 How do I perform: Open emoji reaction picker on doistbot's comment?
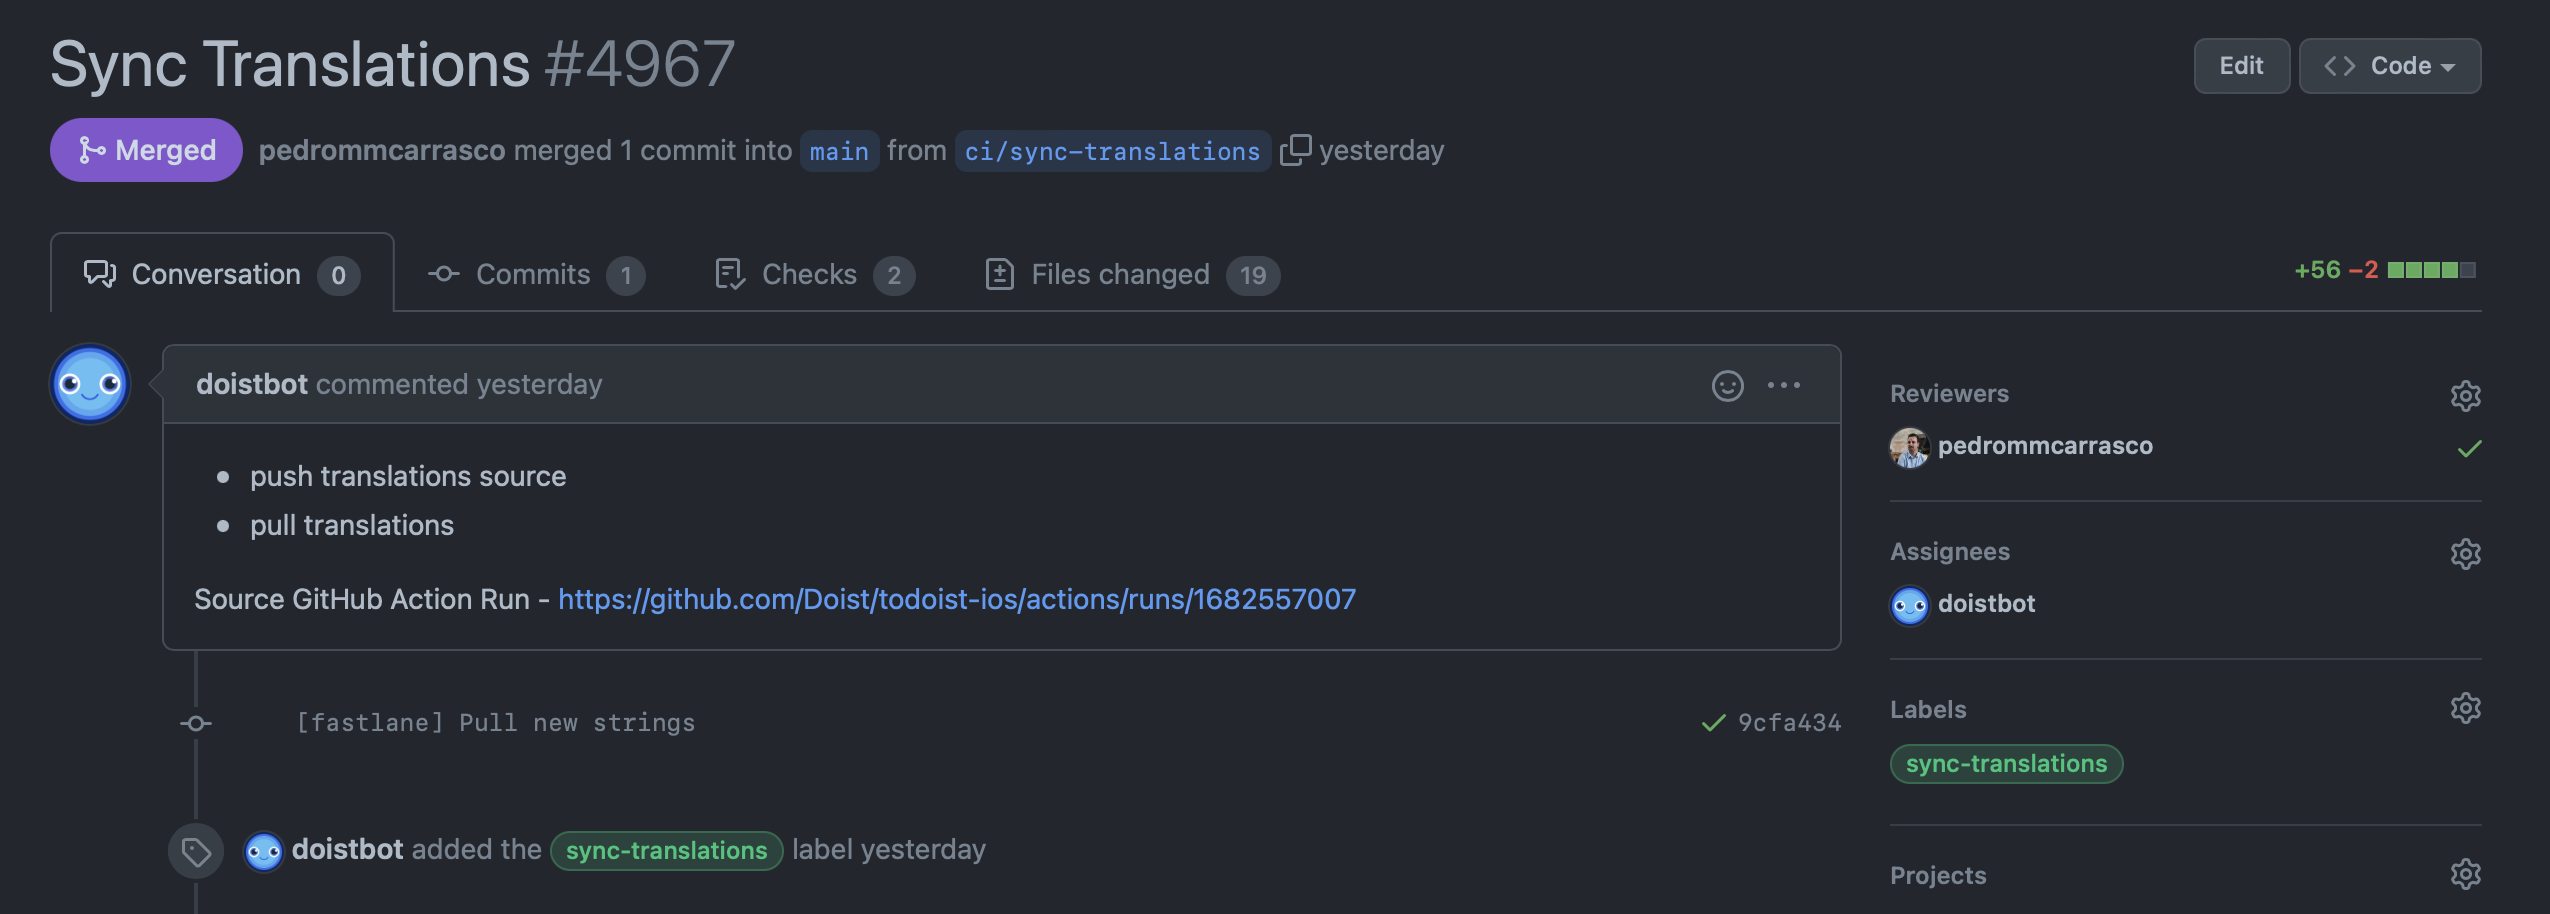point(1726,384)
